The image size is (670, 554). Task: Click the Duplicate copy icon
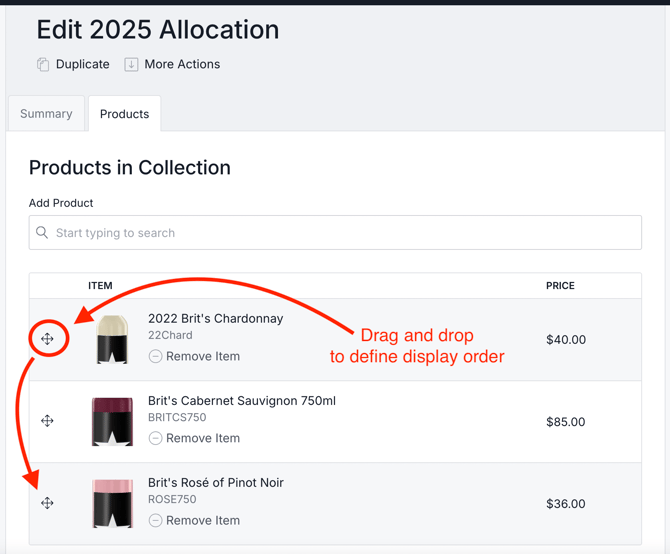pyautogui.click(x=43, y=64)
